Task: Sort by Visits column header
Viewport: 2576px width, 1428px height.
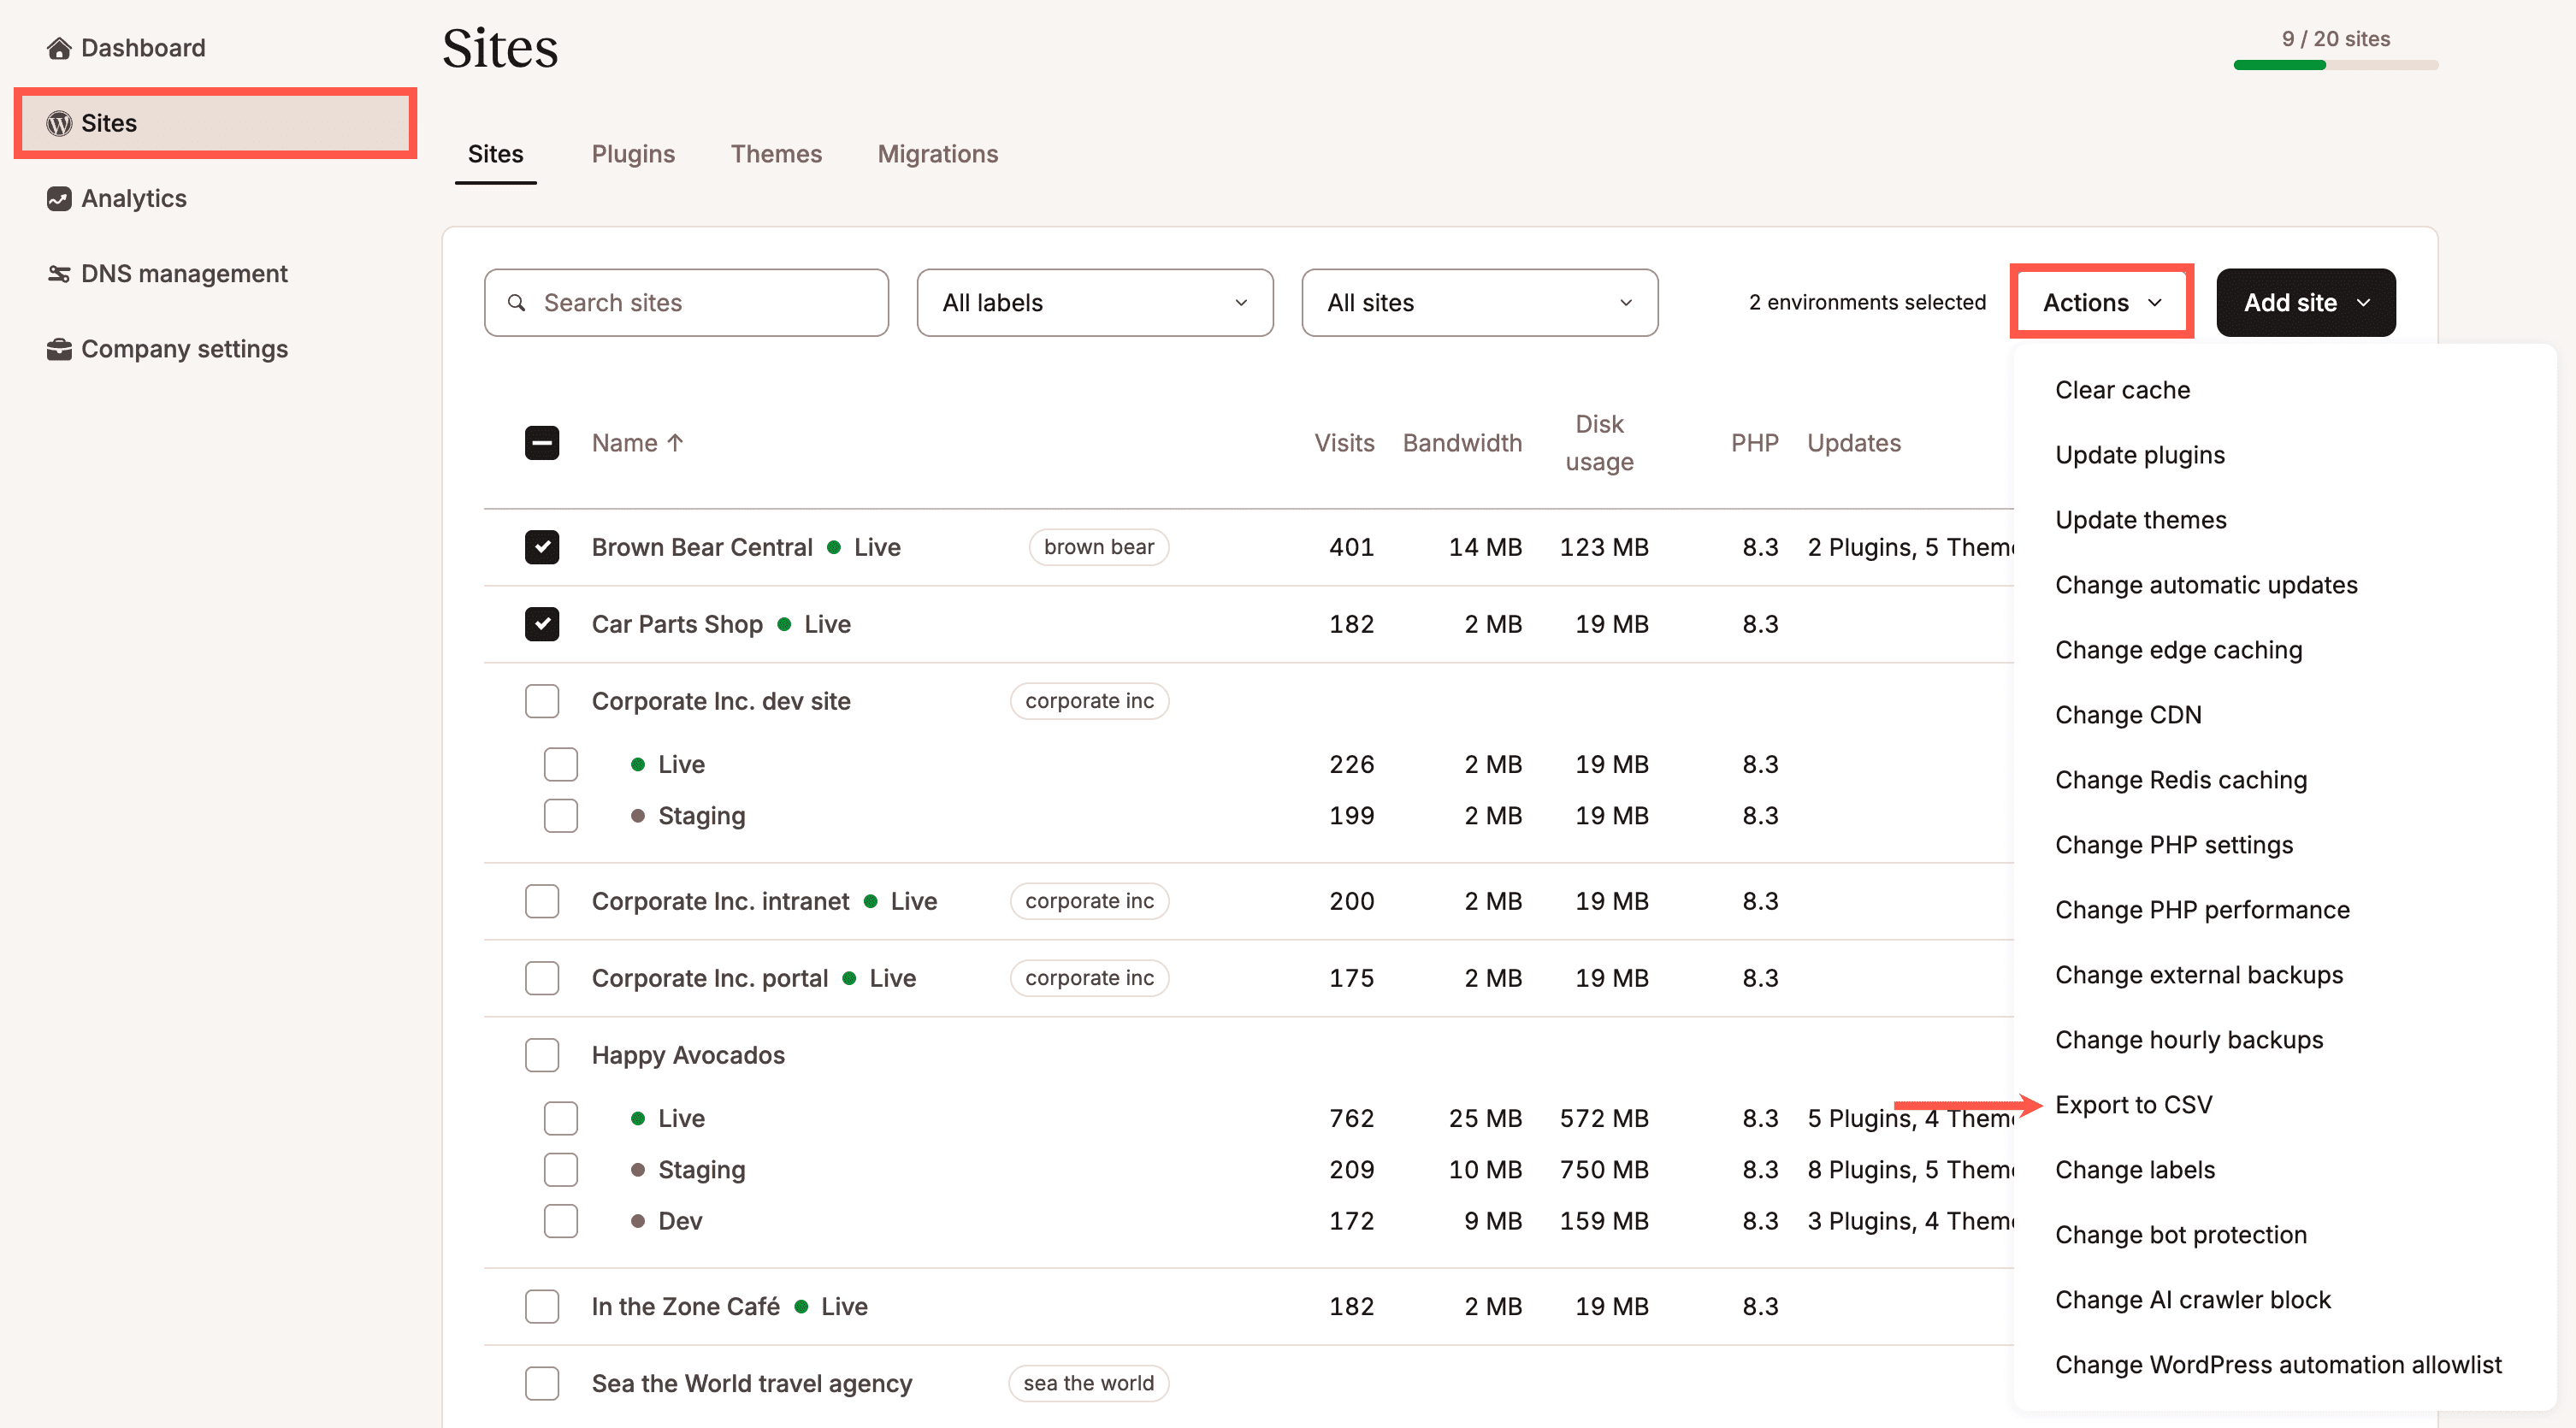Action: 1343,443
